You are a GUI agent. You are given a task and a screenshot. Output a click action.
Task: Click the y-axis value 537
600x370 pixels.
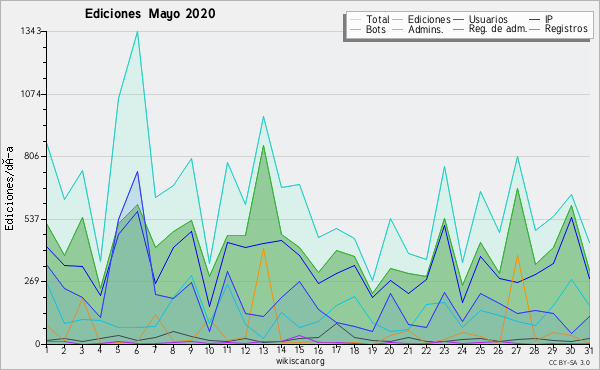point(32,219)
